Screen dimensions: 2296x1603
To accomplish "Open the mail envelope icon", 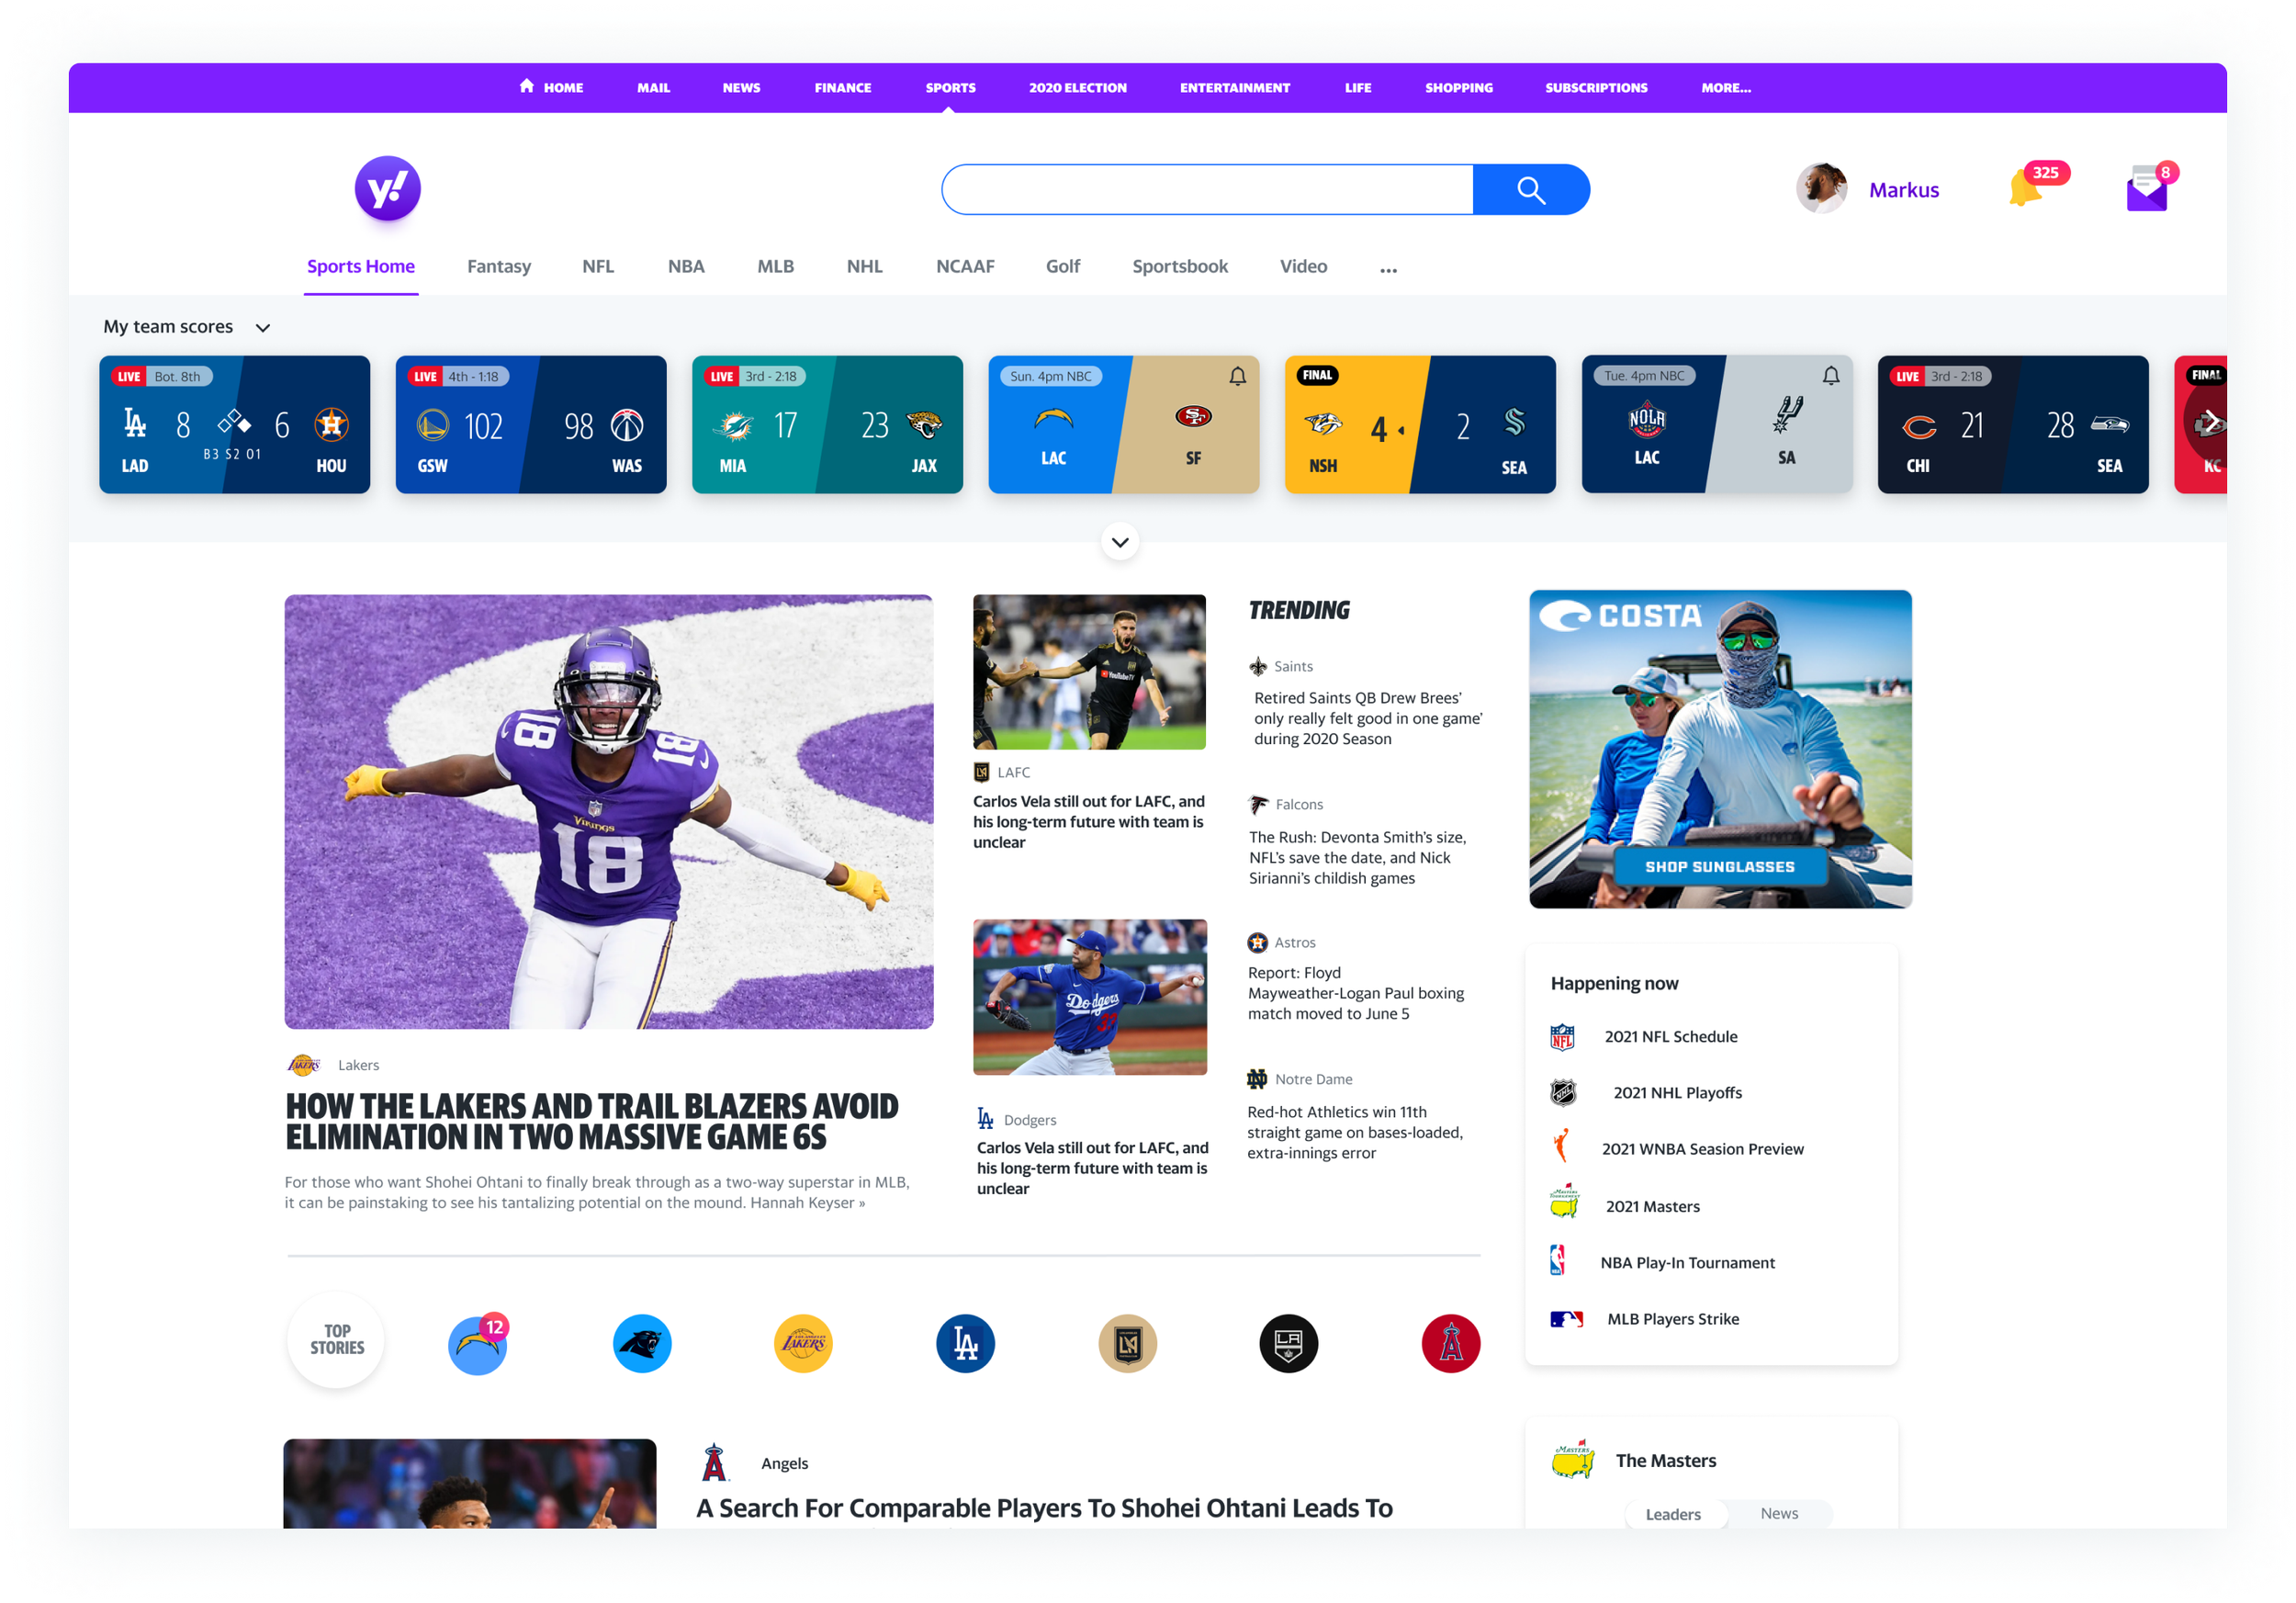I will 2146,190.
